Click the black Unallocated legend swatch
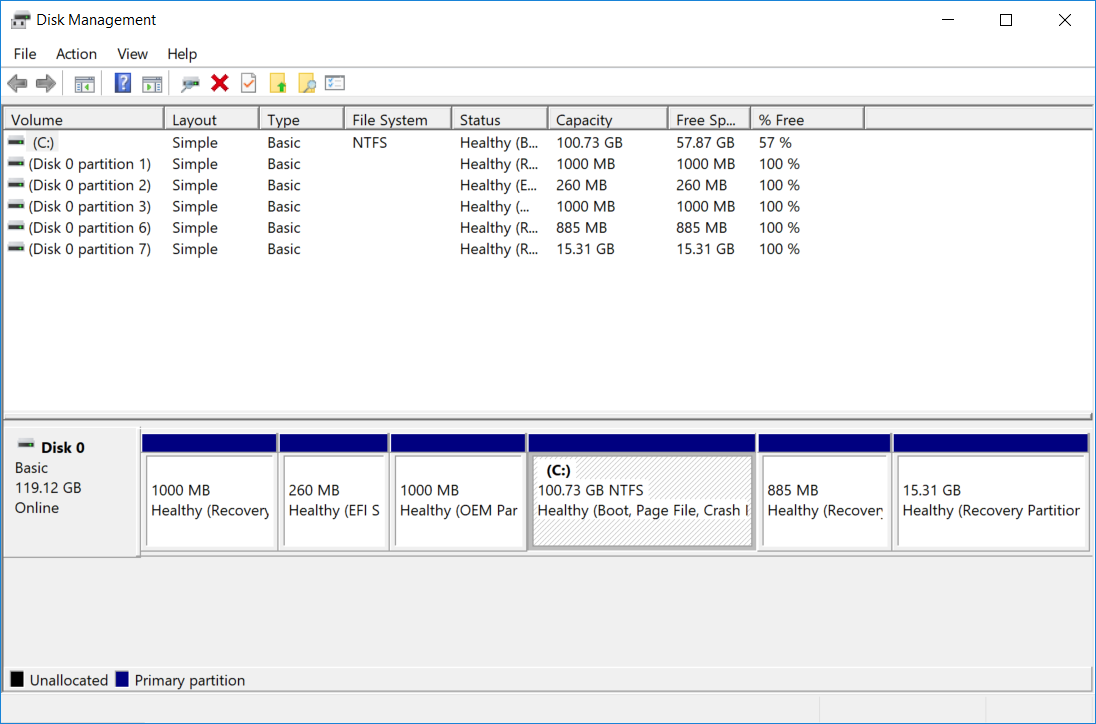Viewport: 1096px width, 724px height. click(x=17, y=679)
